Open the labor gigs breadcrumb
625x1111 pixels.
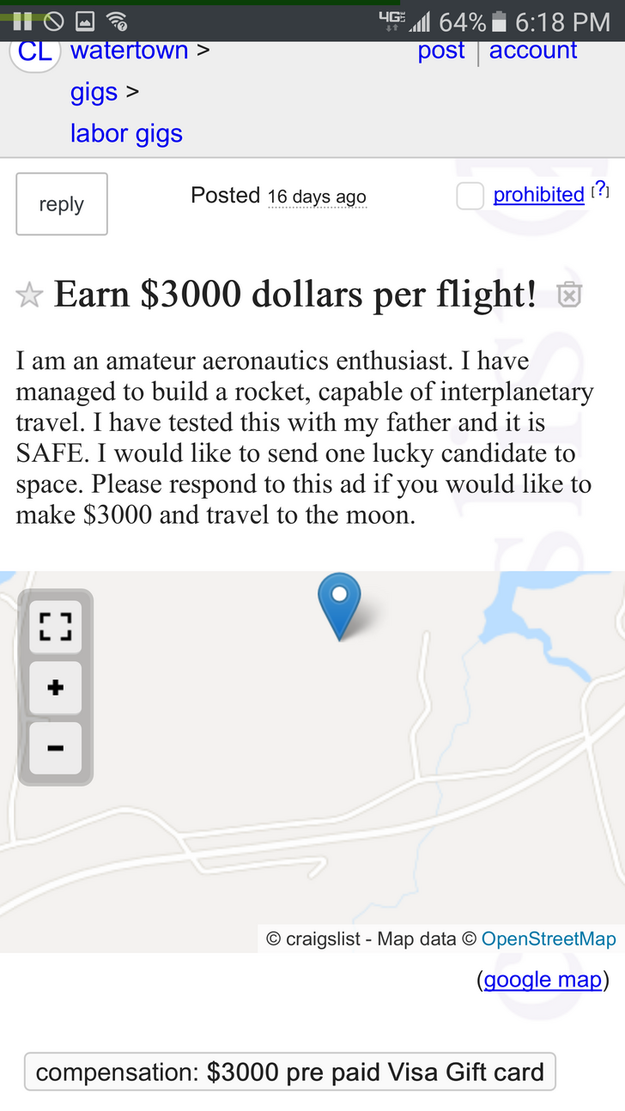pos(126,133)
